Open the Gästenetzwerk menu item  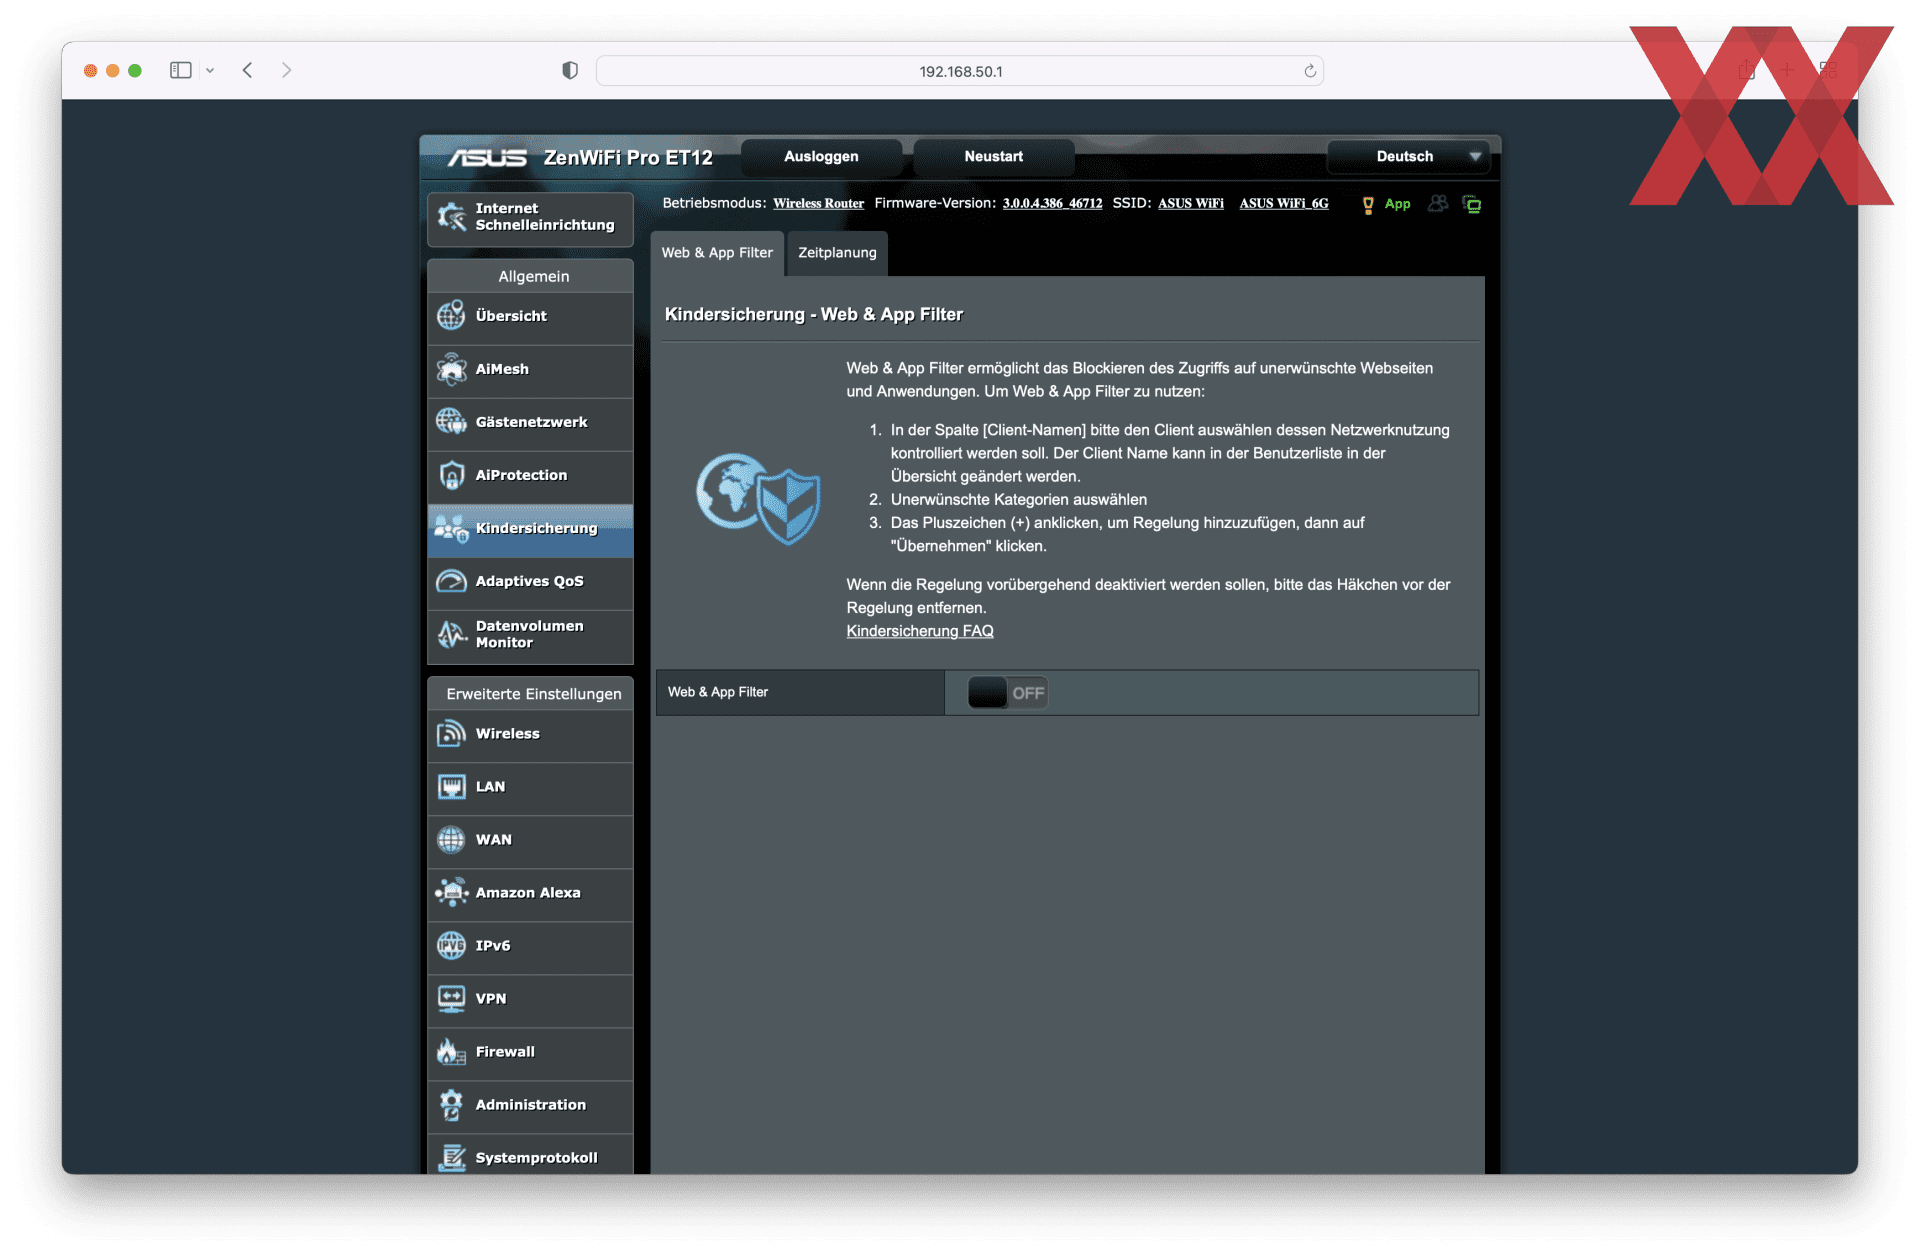(x=530, y=423)
